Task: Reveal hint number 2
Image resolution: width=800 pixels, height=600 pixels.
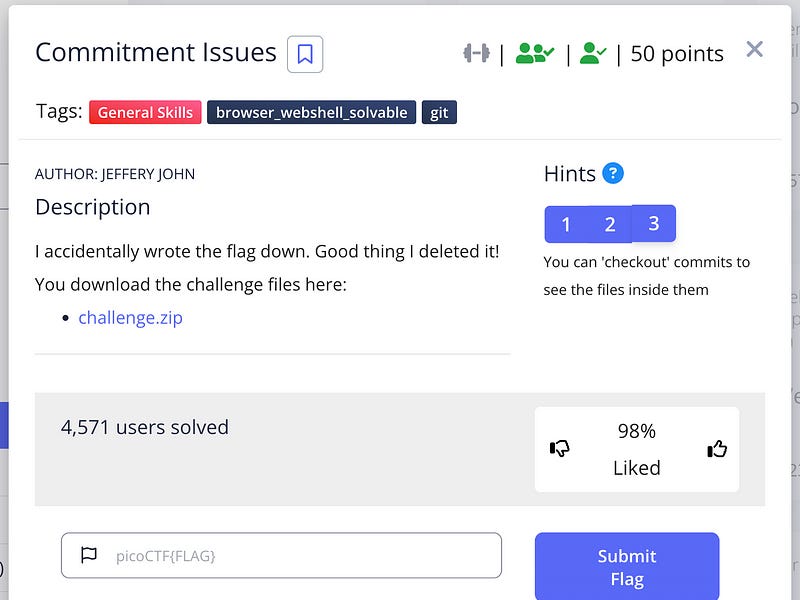Action: [x=610, y=224]
